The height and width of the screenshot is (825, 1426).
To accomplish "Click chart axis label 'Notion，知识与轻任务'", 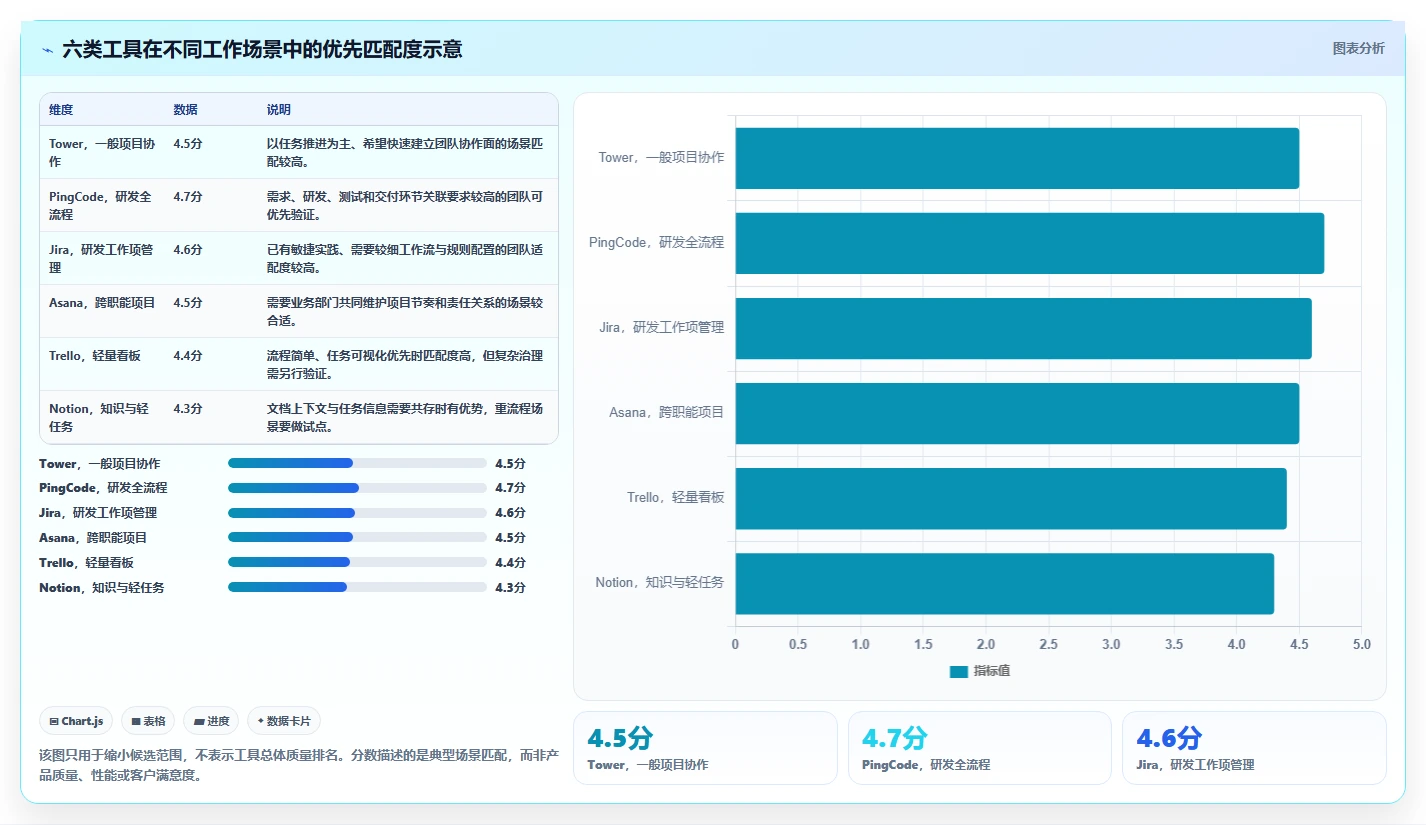I will pyautogui.click(x=659, y=582).
